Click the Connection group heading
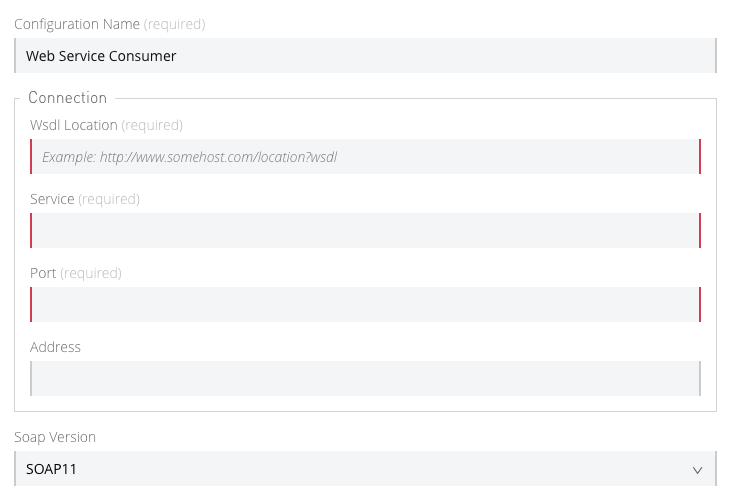This screenshot has height=504, width=739. [67, 98]
